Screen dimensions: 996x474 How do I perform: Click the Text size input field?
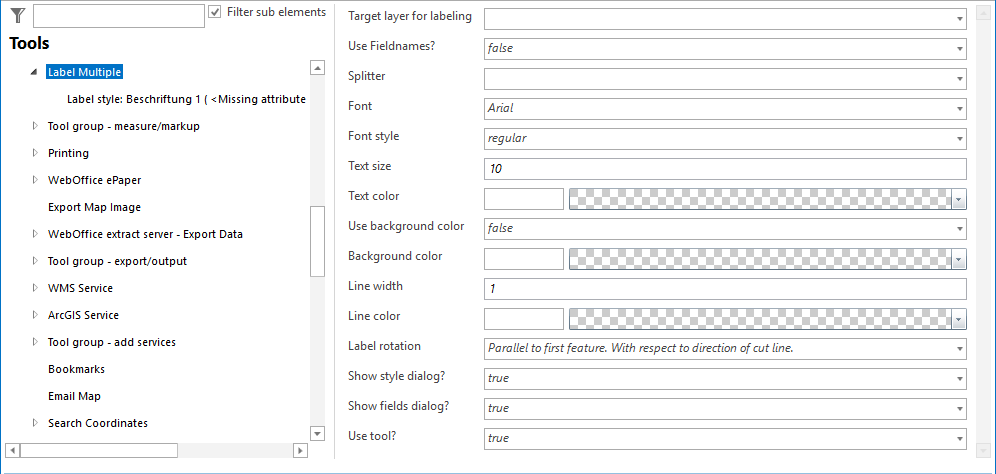click(x=724, y=168)
